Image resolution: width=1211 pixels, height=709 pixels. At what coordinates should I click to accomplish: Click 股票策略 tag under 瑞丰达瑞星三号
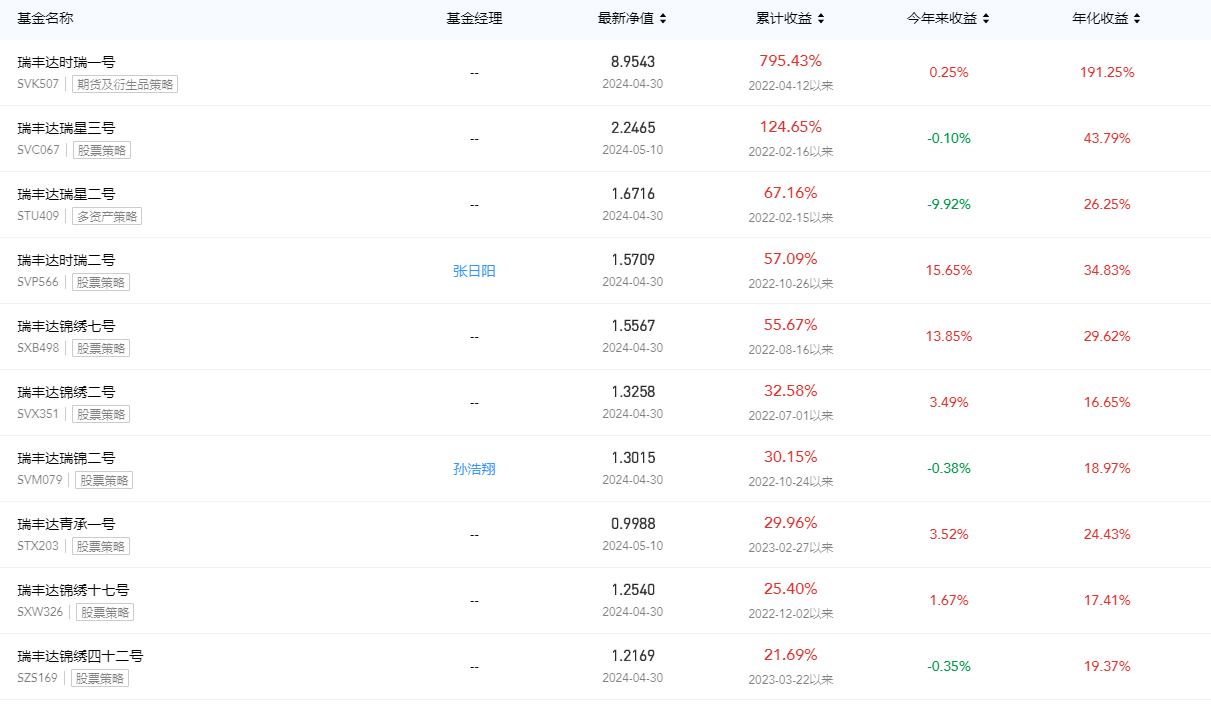click(x=104, y=150)
